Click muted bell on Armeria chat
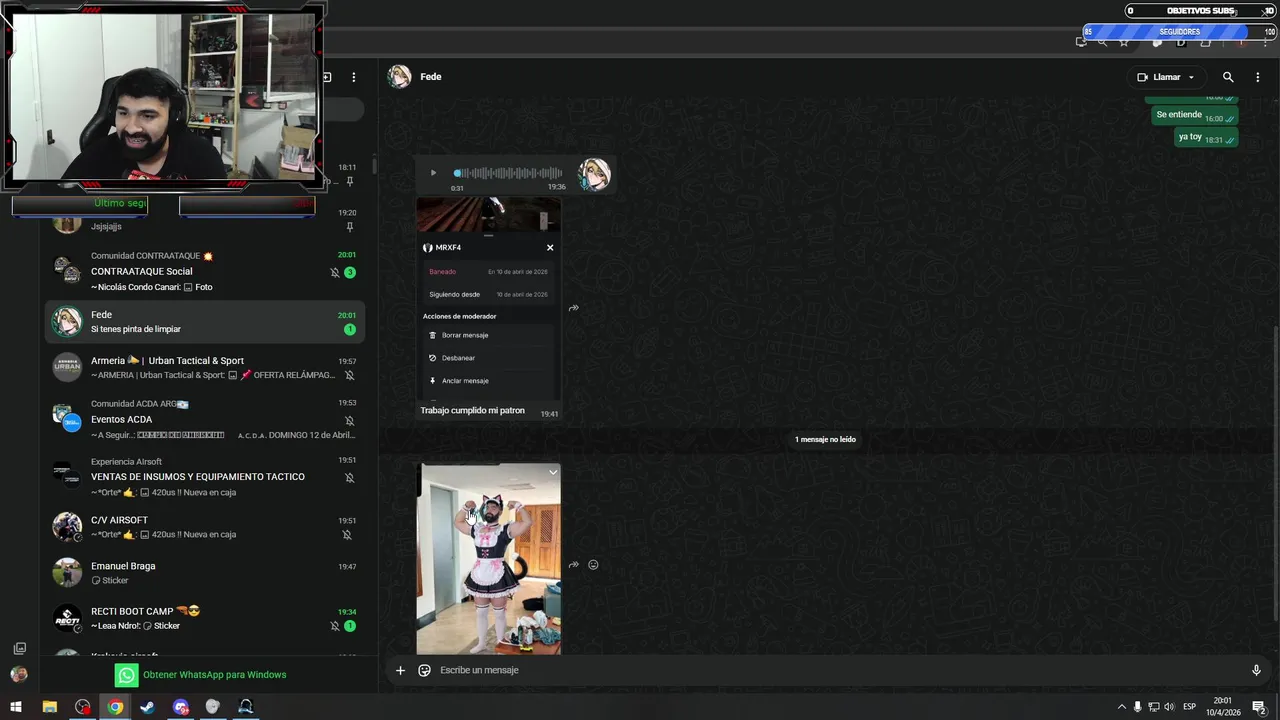This screenshot has height=720, width=1280. [x=350, y=376]
